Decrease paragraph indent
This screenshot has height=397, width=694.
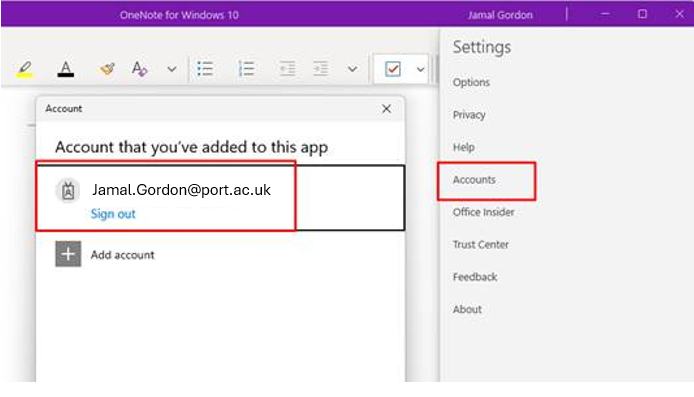click(288, 69)
